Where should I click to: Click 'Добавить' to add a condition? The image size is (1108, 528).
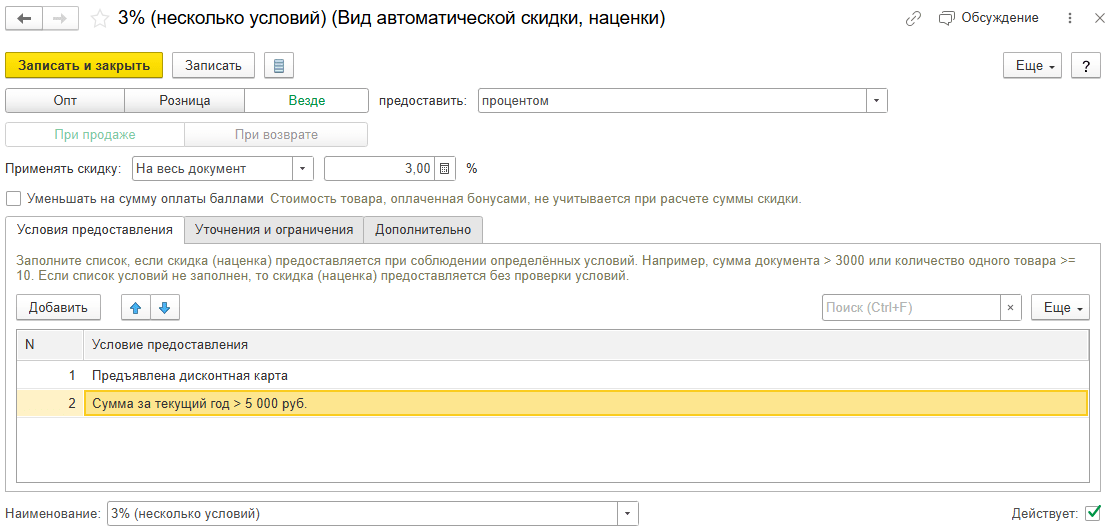(58, 308)
